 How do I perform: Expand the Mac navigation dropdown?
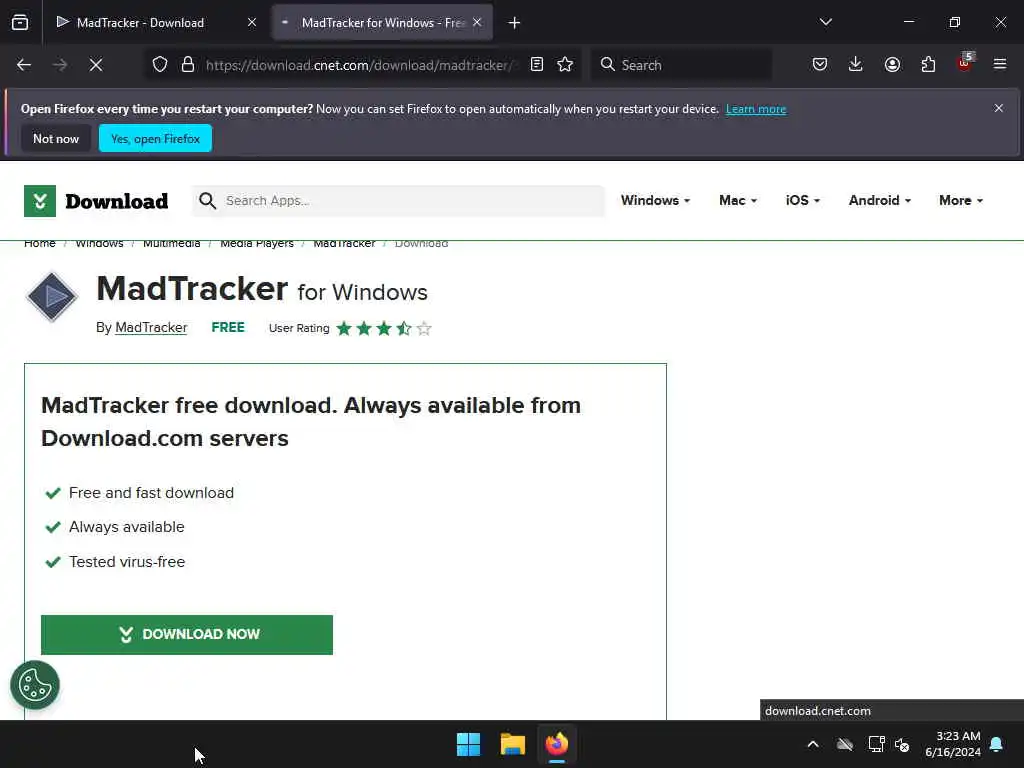[x=738, y=200]
